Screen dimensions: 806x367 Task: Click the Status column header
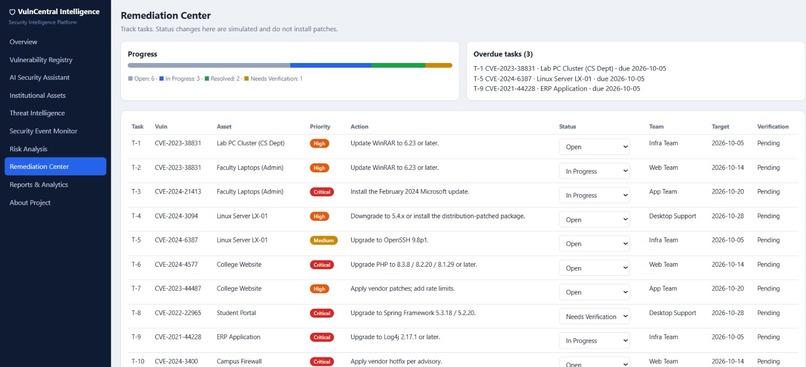pyautogui.click(x=567, y=126)
